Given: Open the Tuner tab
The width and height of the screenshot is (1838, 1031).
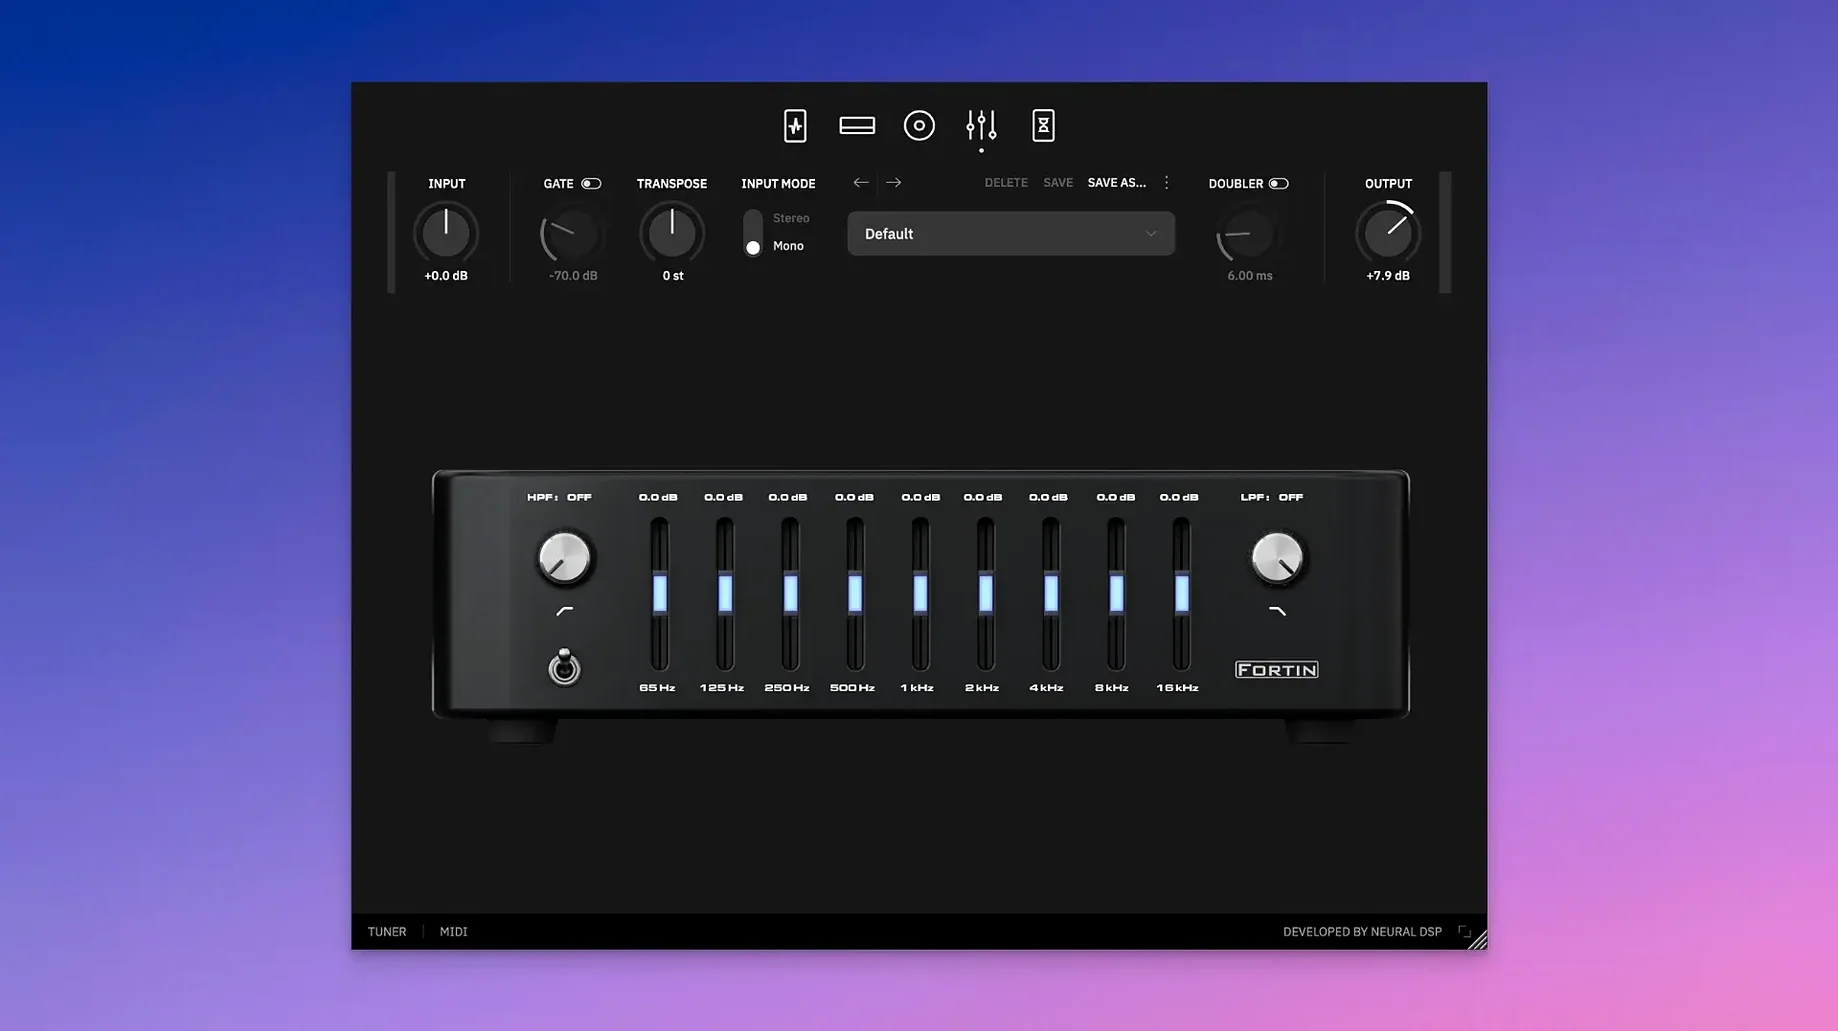Looking at the screenshot, I should click(x=387, y=932).
